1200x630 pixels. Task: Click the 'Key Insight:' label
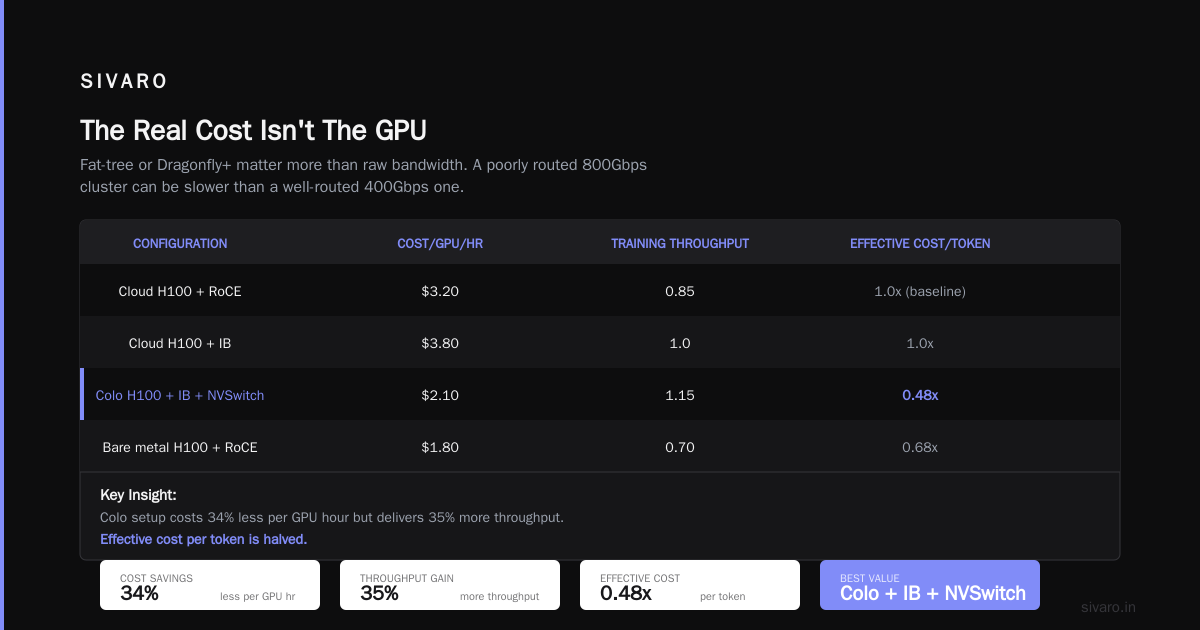coord(138,495)
